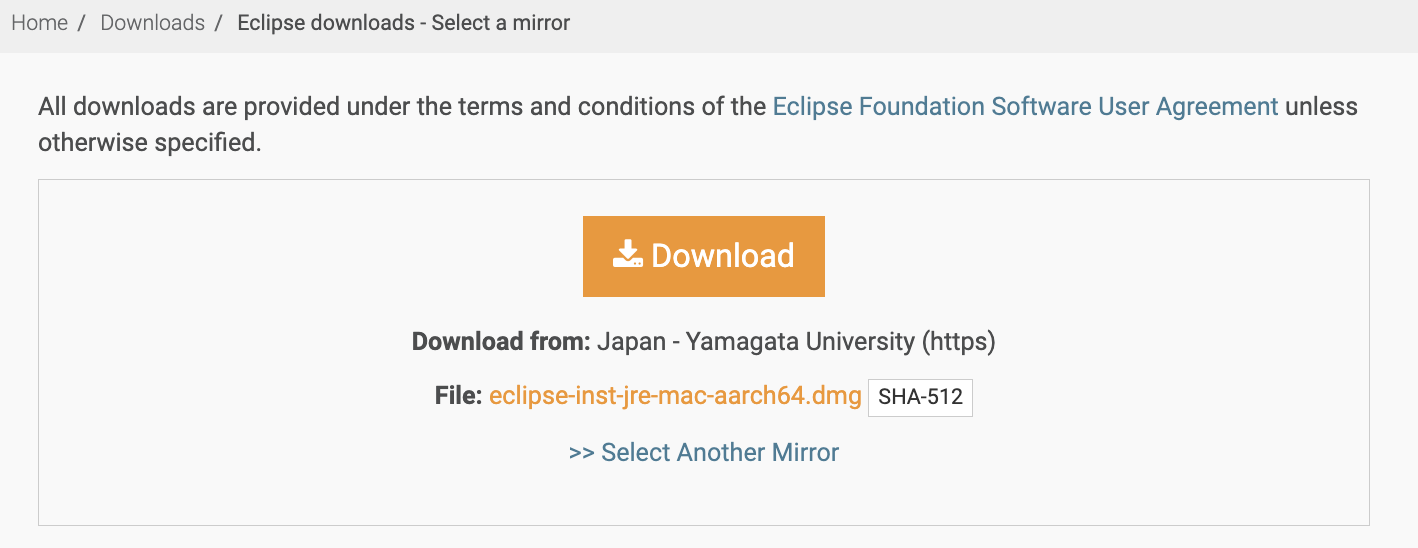
Task: Click the bold 'File:' label
Action: click(x=459, y=396)
